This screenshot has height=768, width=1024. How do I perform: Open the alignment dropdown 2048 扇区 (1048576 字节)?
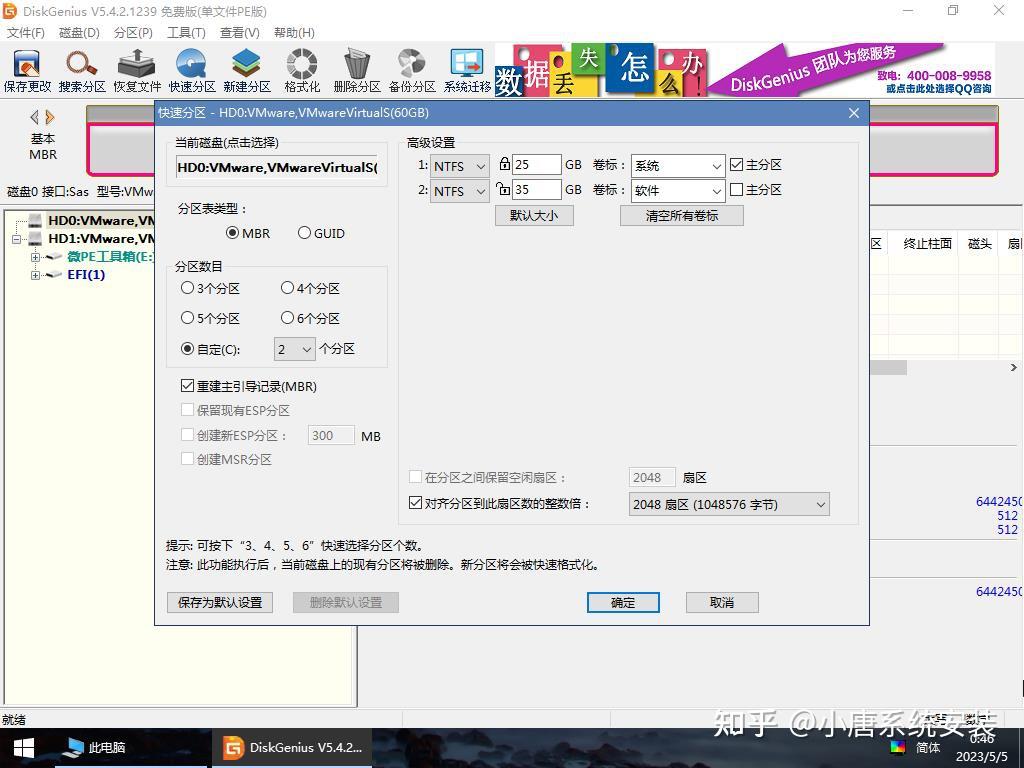coord(729,504)
